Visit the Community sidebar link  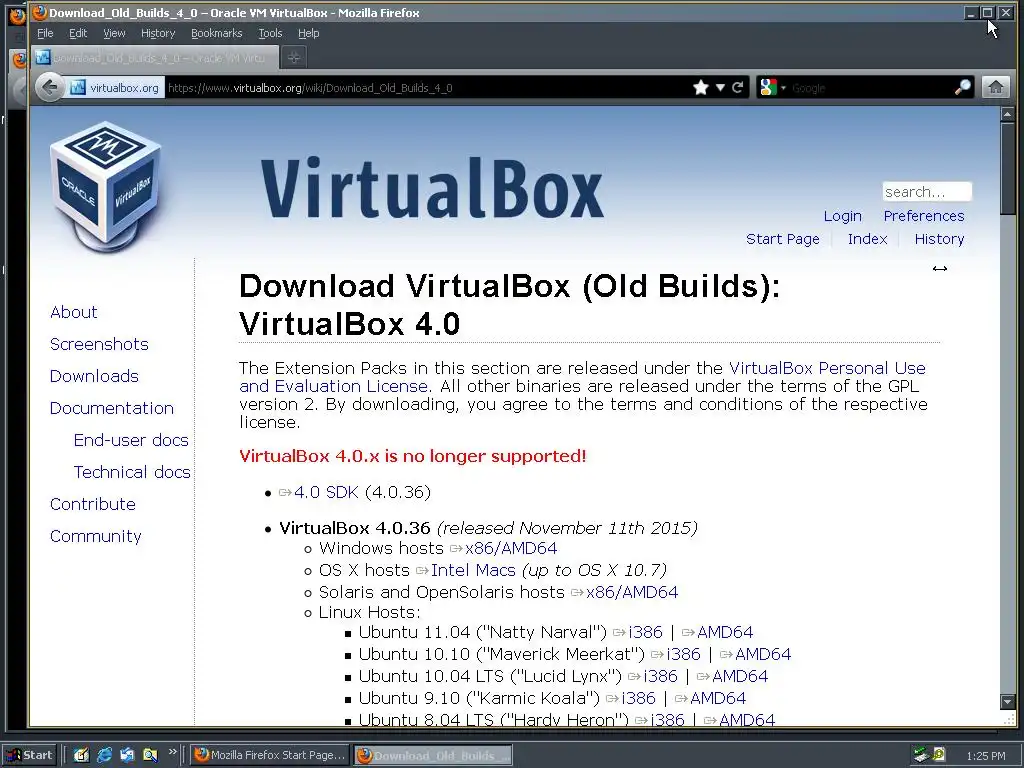(x=95, y=536)
